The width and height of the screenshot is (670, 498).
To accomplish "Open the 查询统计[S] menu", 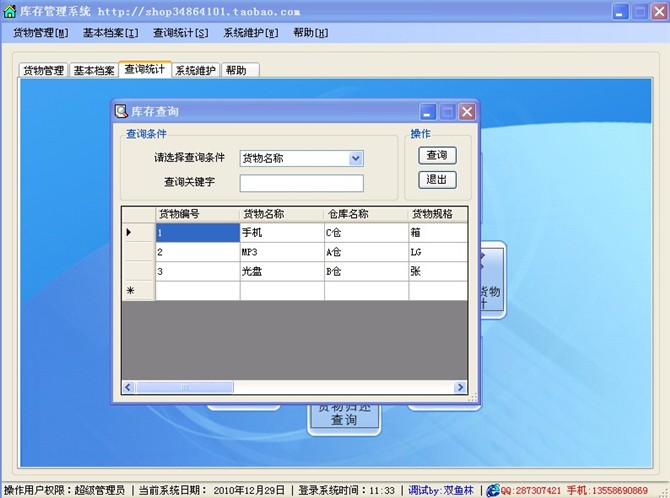I will [x=181, y=33].
